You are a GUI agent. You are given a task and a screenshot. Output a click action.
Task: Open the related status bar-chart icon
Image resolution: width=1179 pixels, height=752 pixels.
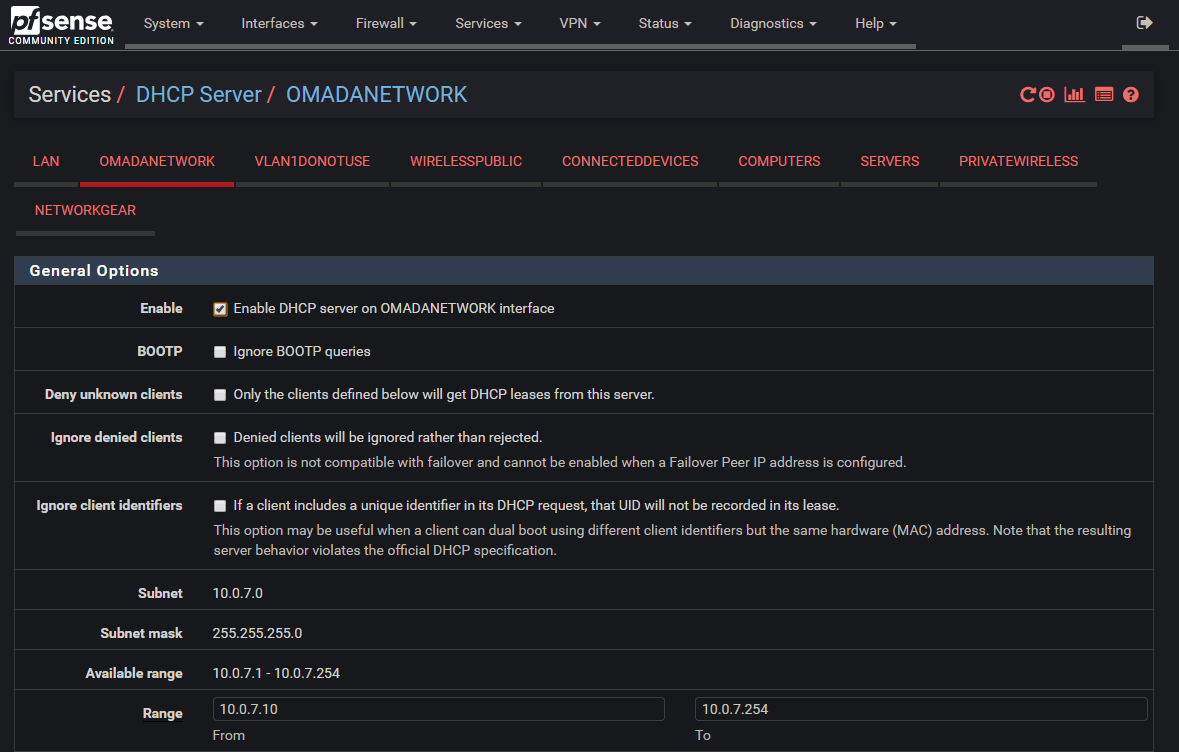1074,94
